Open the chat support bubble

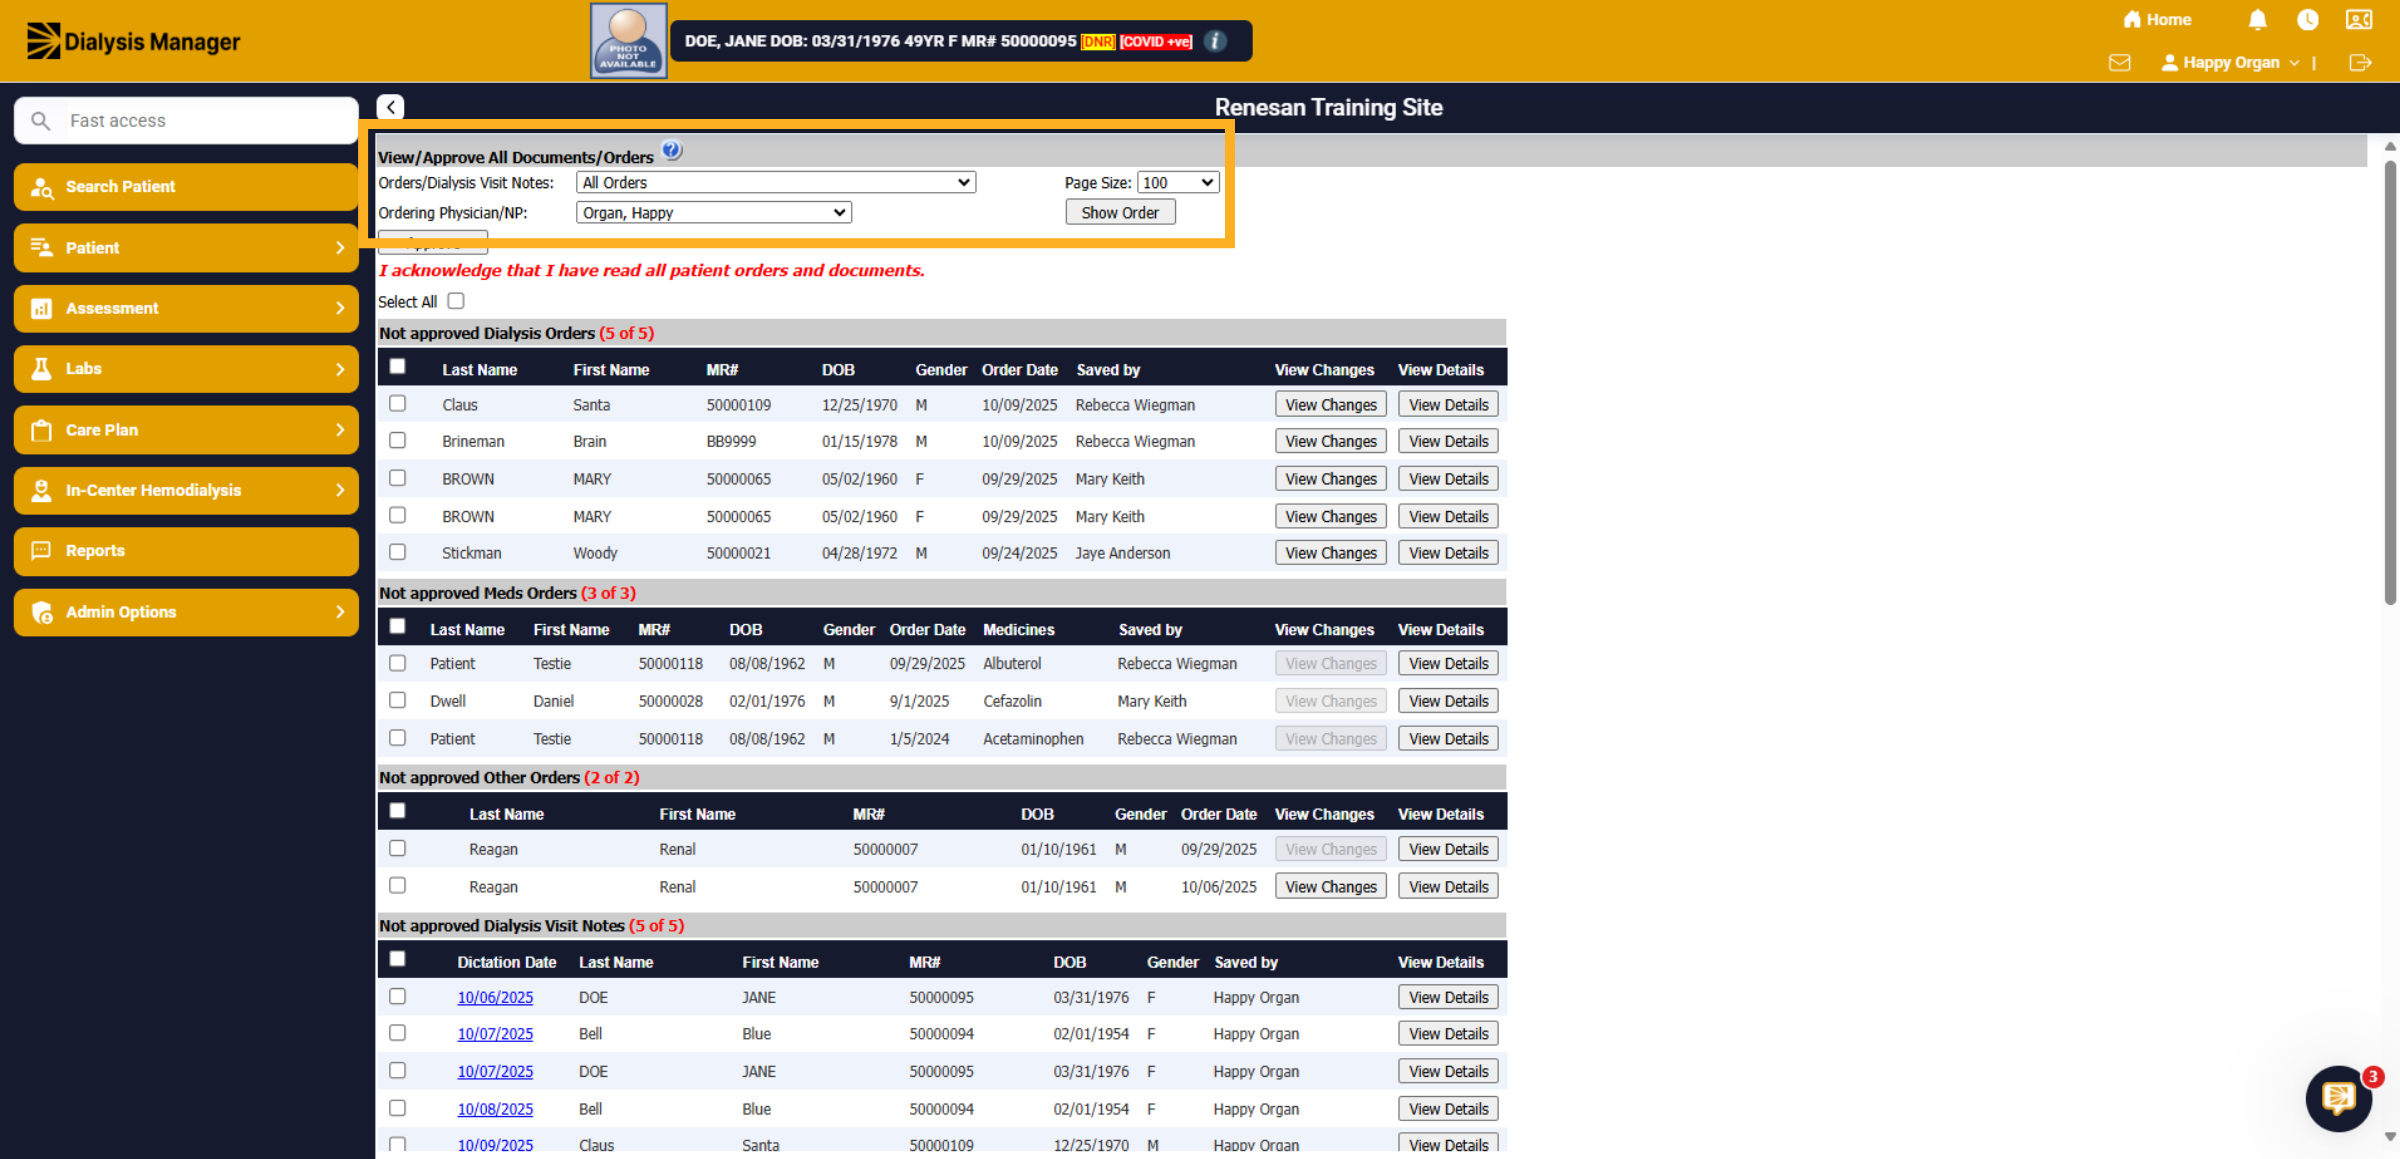click(x=2339, y=1098)
